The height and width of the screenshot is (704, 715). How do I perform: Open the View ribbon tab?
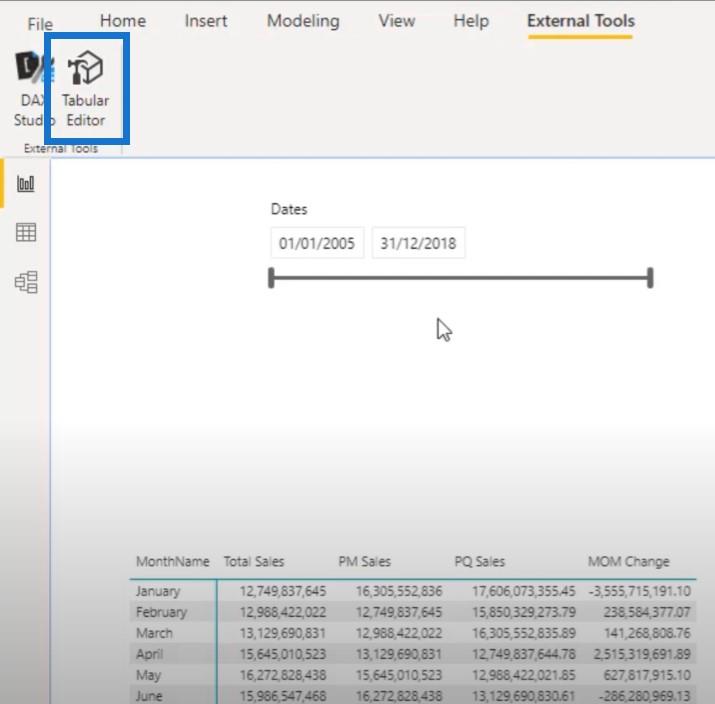395,21
